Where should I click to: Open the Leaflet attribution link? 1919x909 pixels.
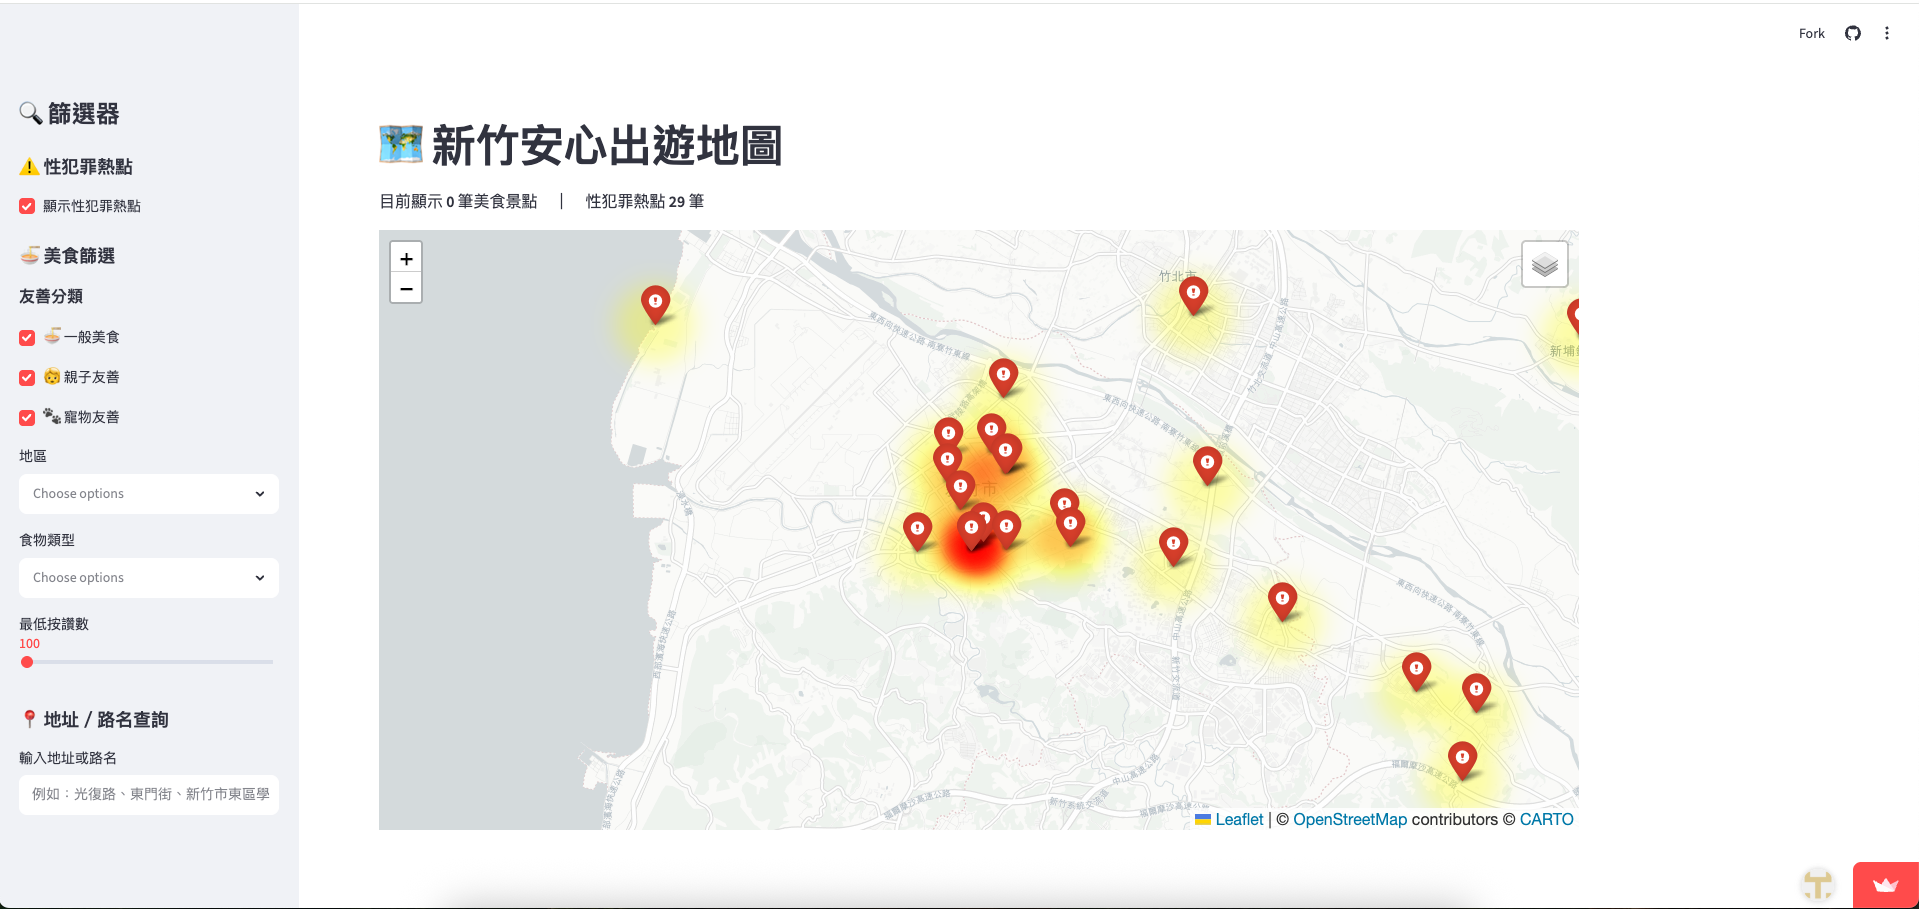point(1239,819)
